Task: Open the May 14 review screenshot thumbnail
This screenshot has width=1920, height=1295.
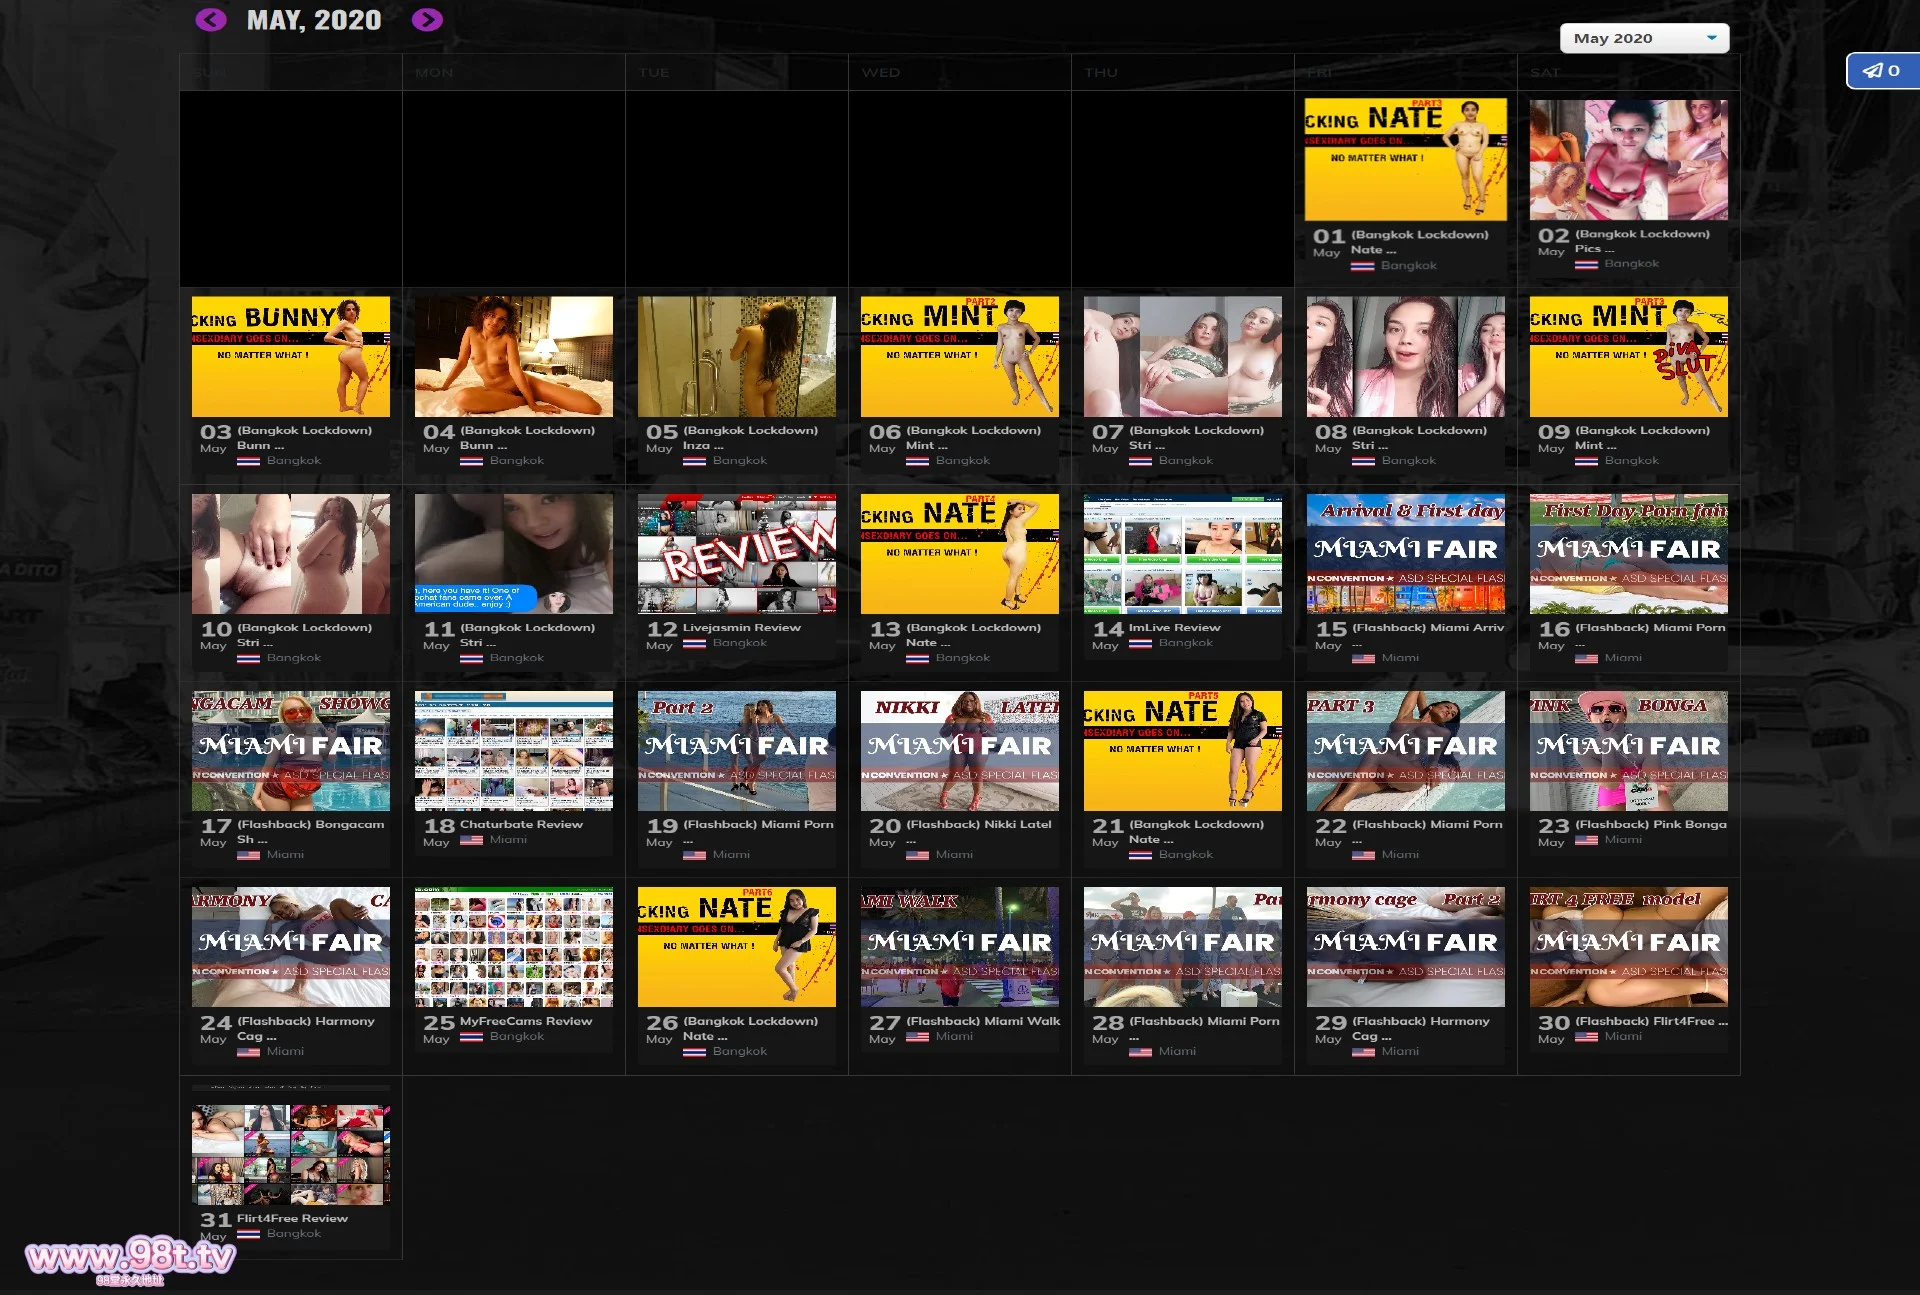Action: (1182, 553)
